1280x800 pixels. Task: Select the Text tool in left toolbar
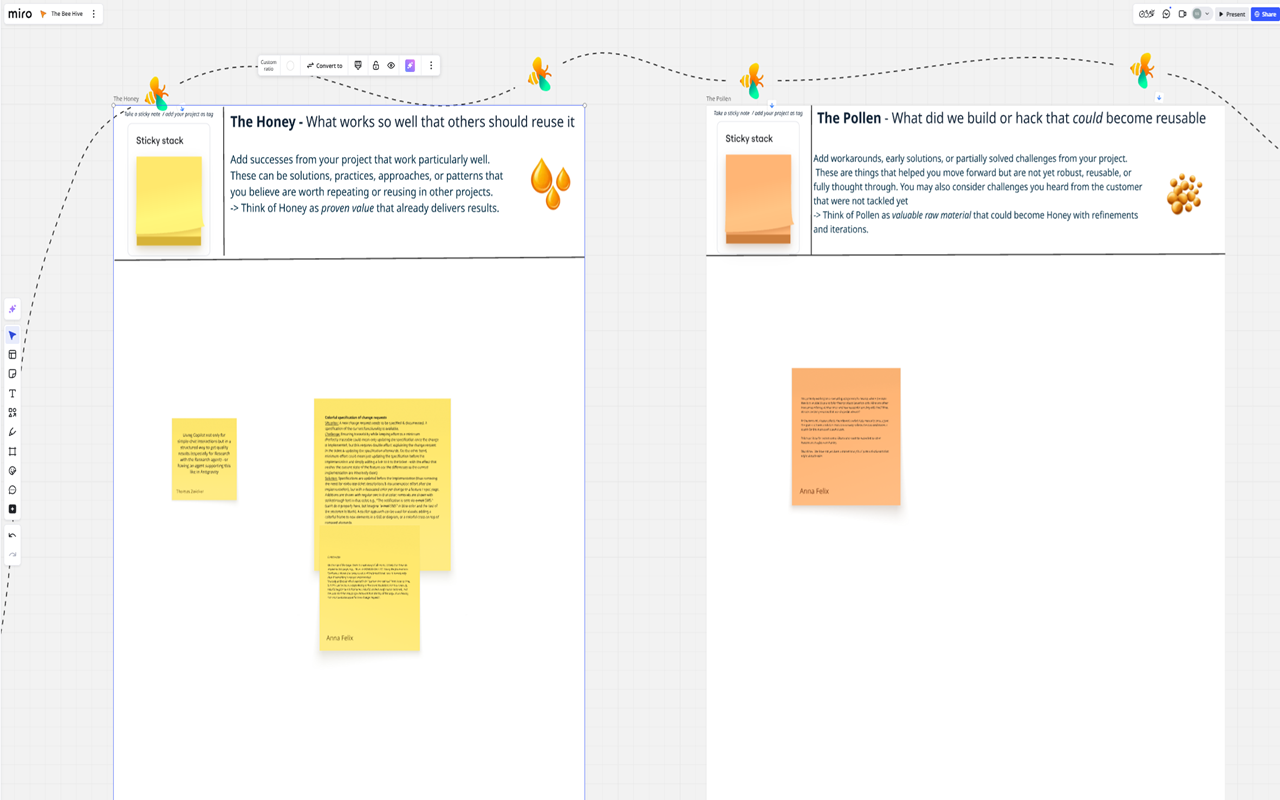[x=12, y=394]
